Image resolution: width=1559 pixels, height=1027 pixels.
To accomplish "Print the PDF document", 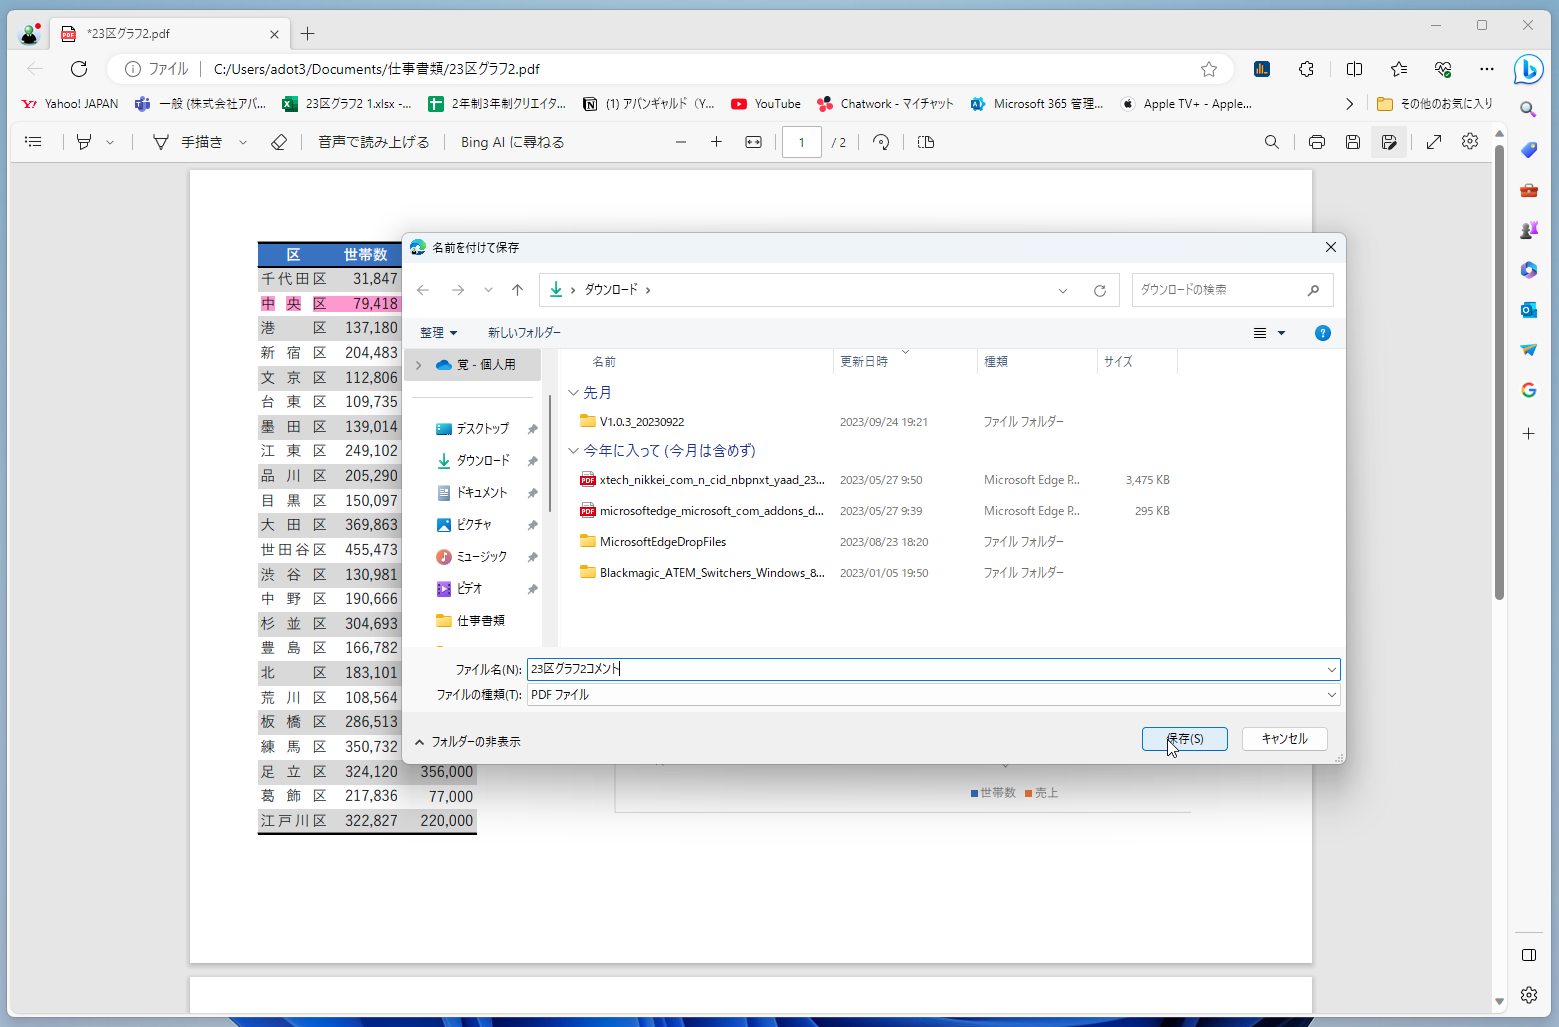I will pyautogui.click(x=1317, y=142).
